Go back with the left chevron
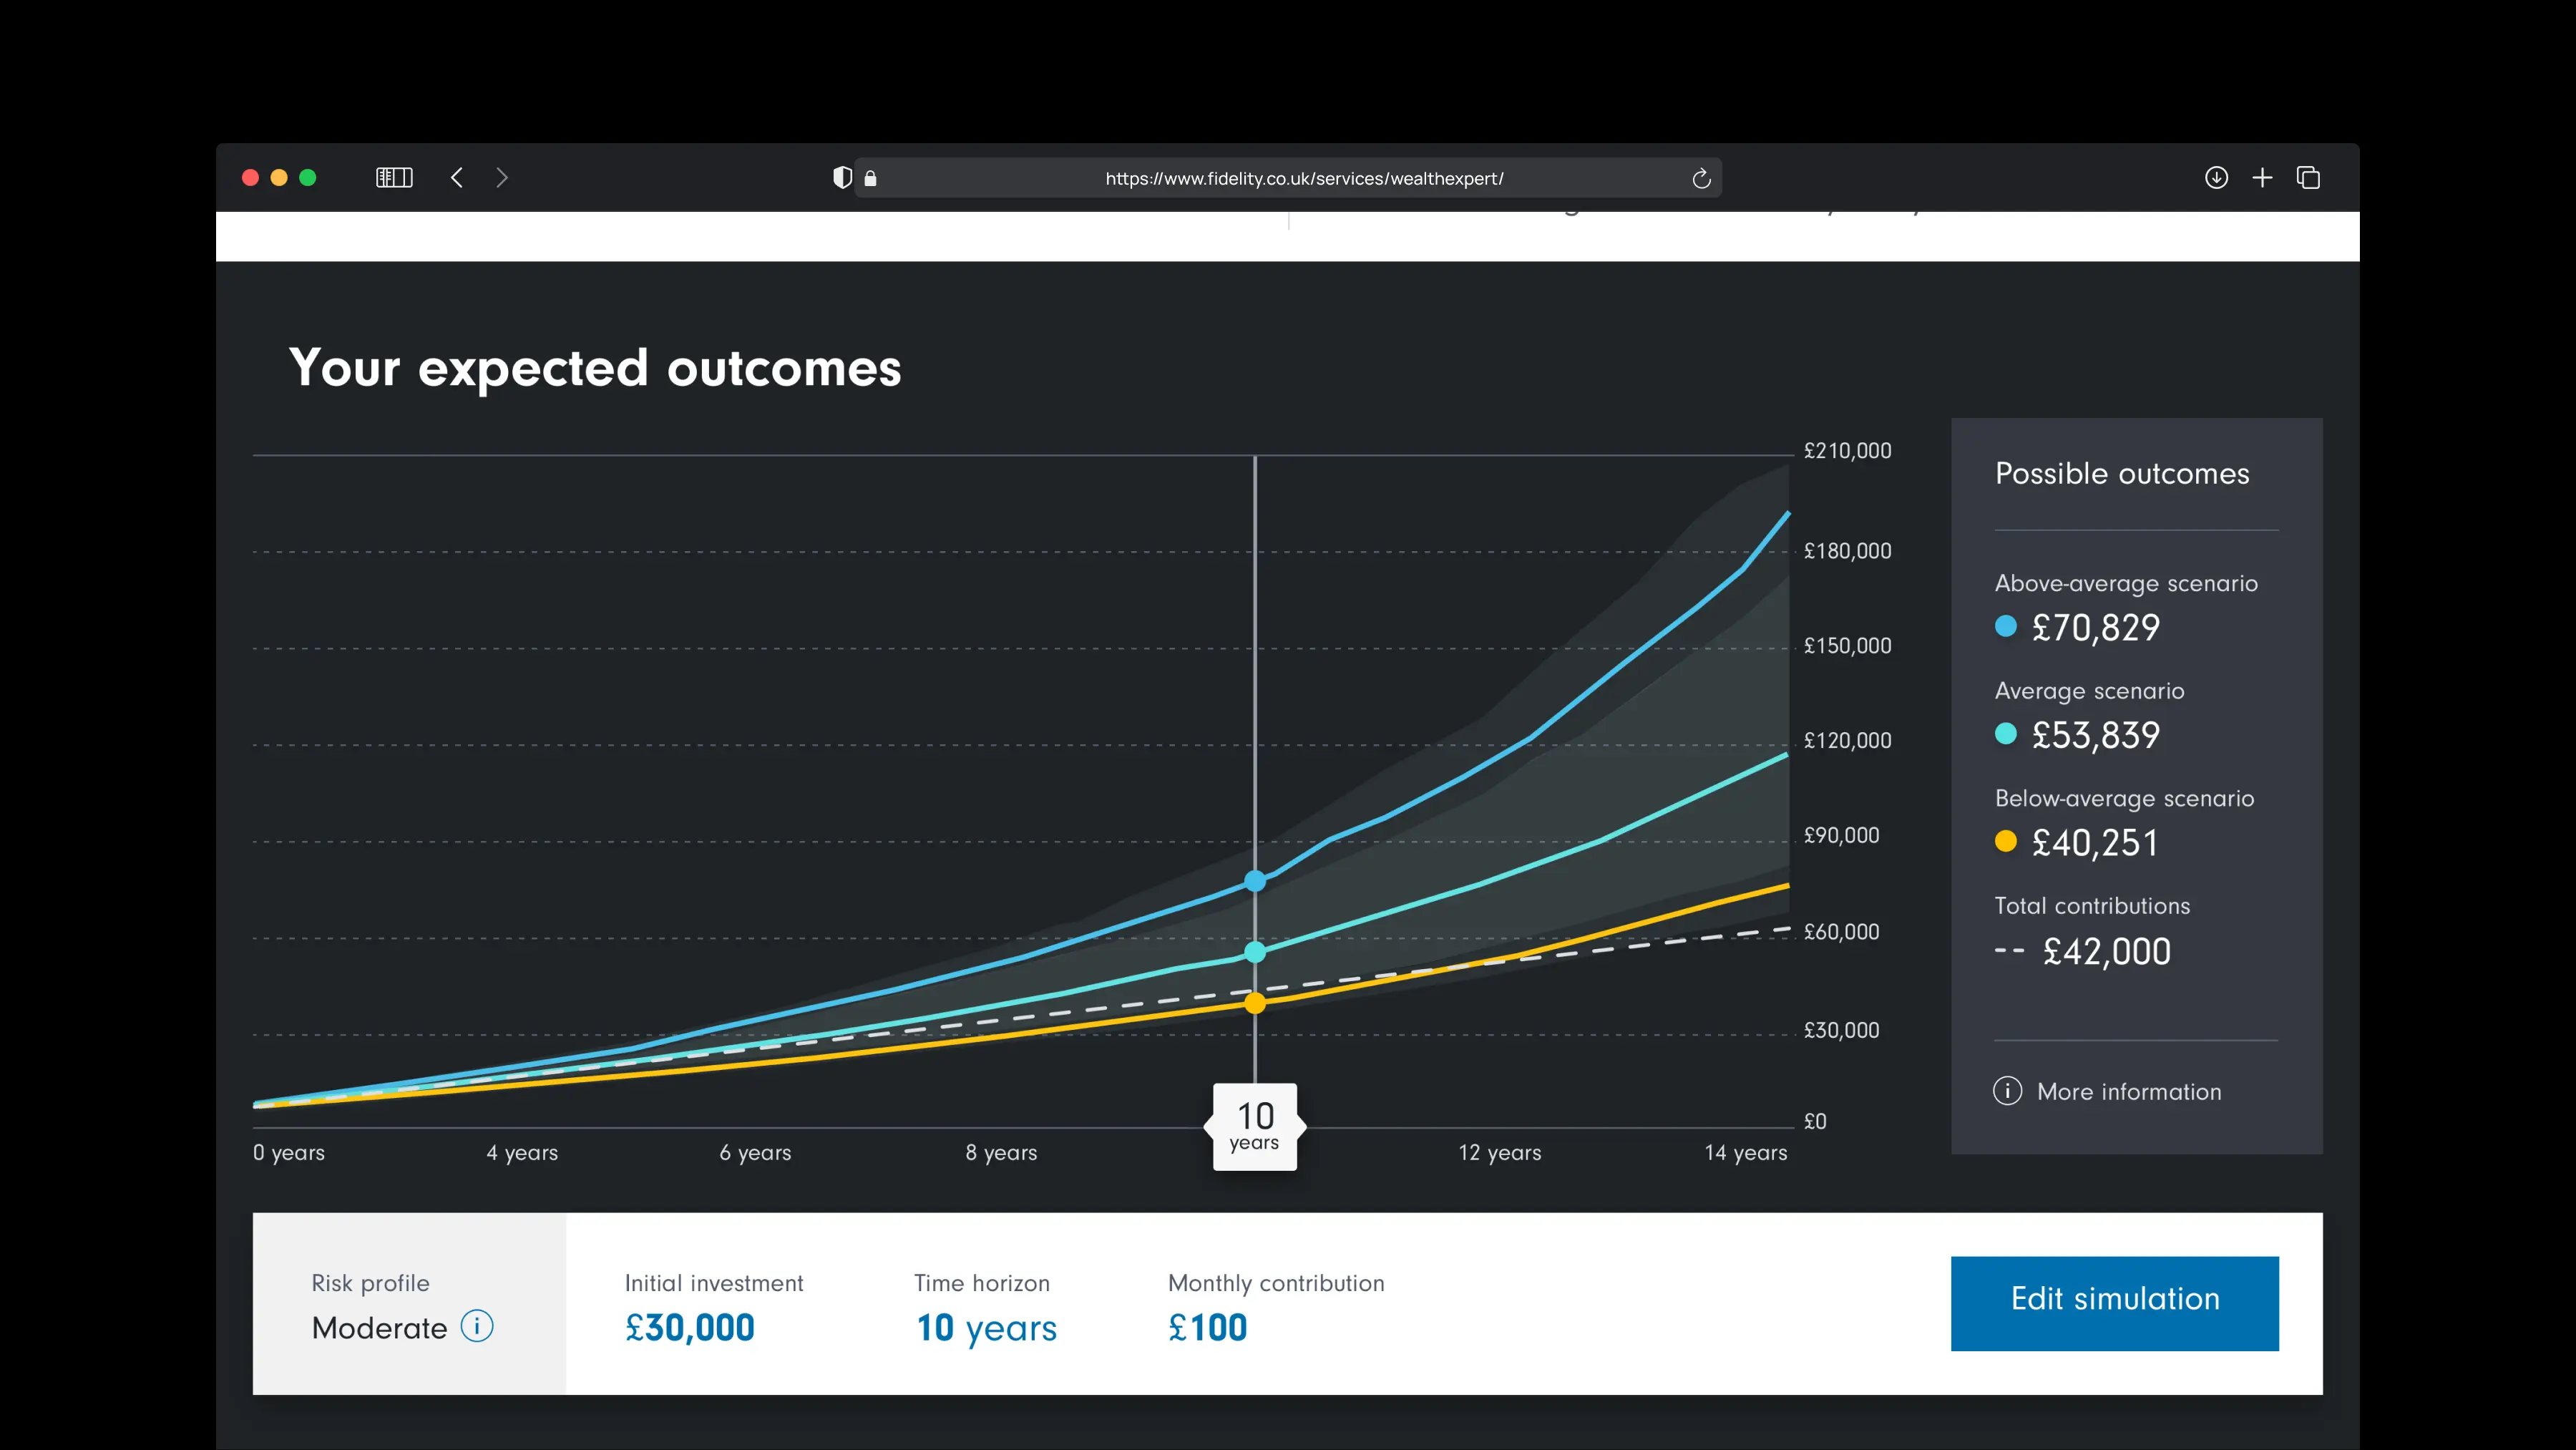The height and width of the screenshot is (1450, 2576). 457,177
